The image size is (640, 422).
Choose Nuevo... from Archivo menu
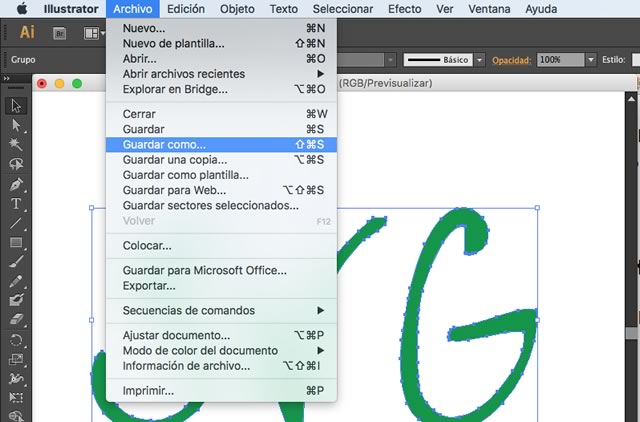(221, 28)
